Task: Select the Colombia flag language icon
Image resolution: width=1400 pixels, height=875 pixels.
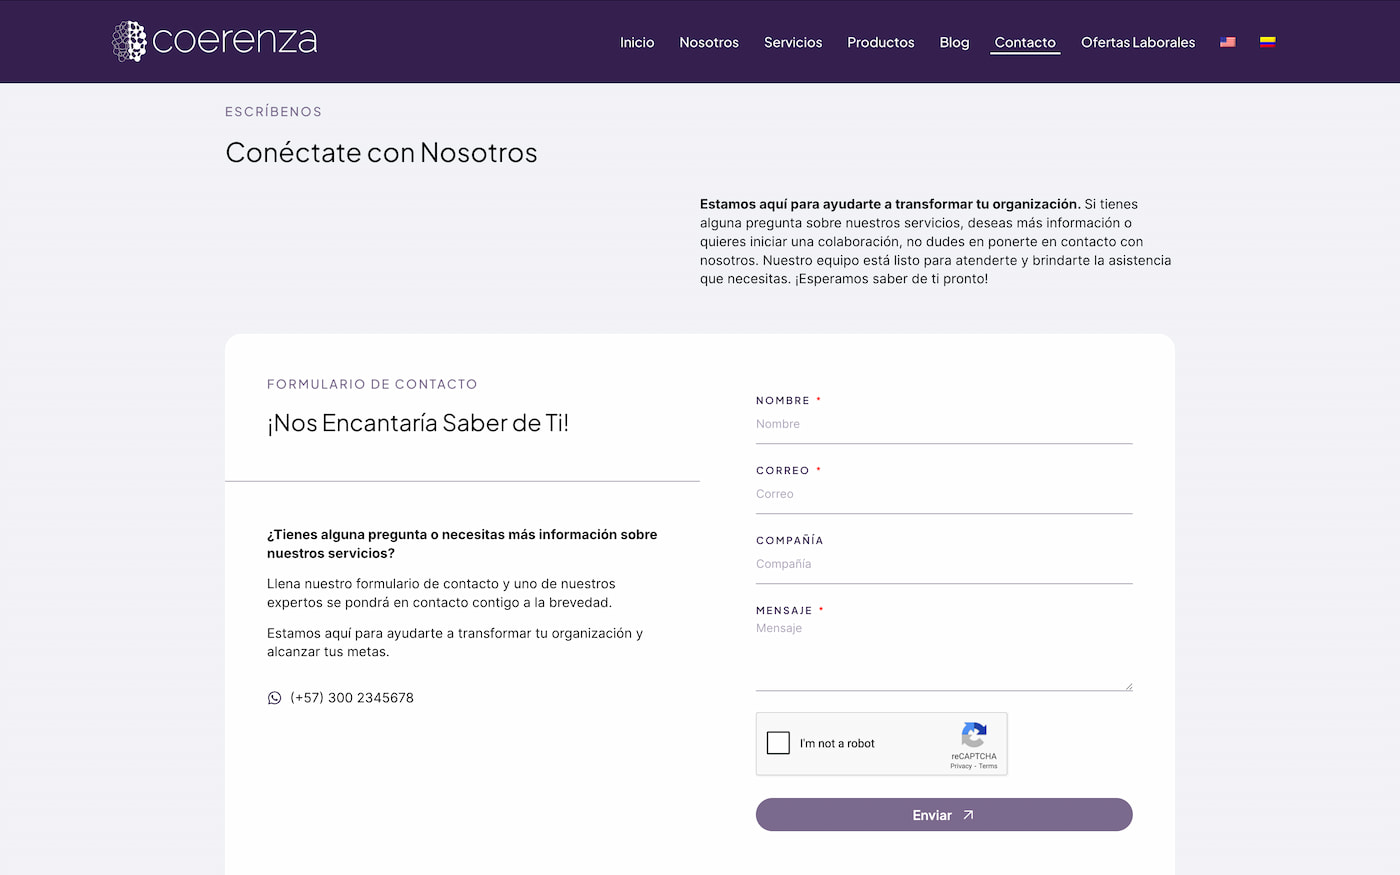Action: (x=1267, y=42)
